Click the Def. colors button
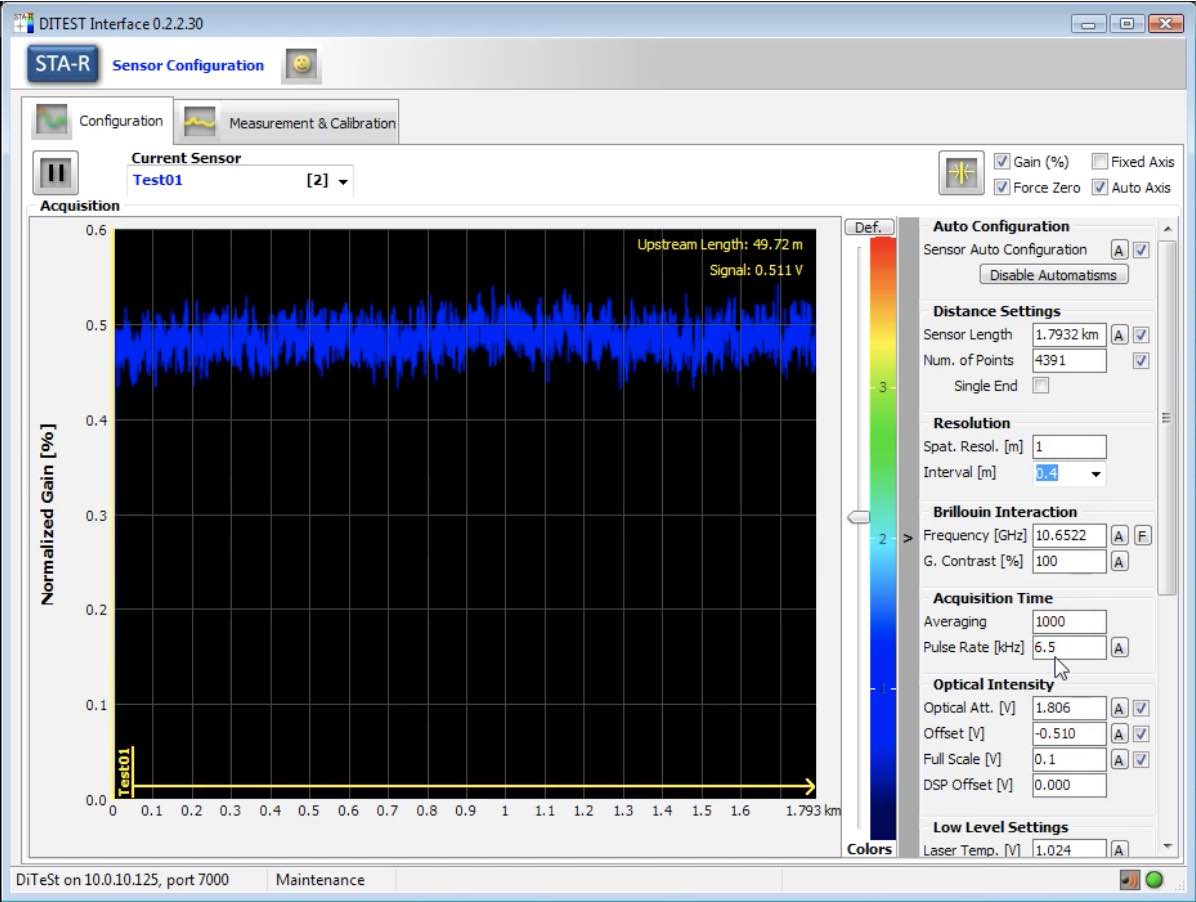 868,227
